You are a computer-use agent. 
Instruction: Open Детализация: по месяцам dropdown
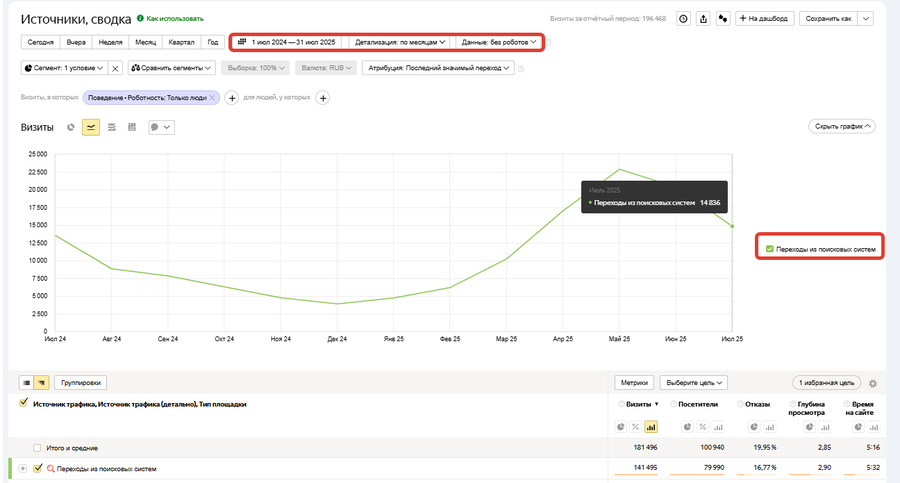pos(399,42)
